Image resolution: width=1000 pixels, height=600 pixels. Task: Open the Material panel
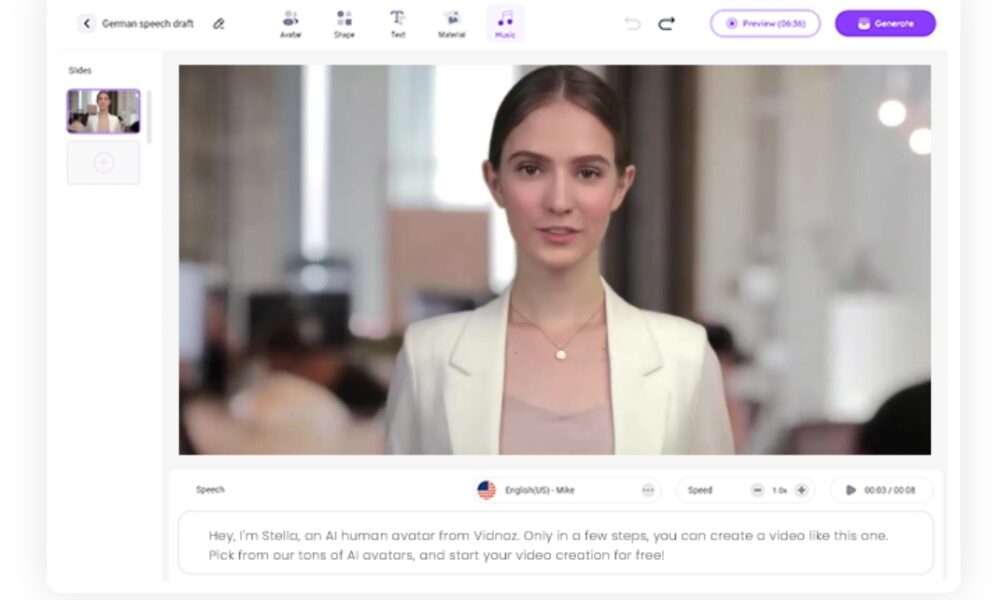pos(451,22)
